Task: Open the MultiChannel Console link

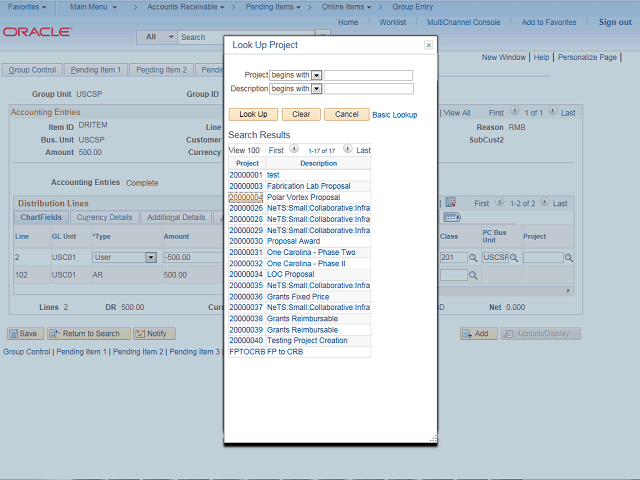Action: [463, 22]
